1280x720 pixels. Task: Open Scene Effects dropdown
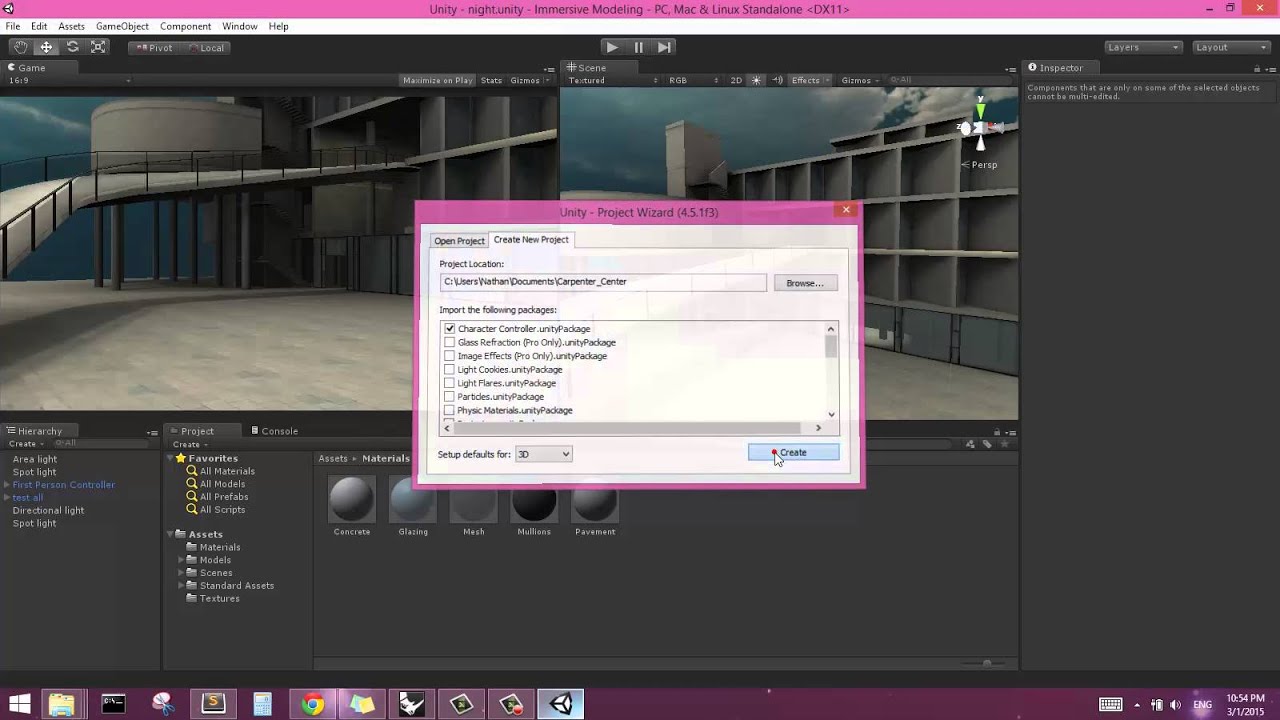[x=811, y=80]
